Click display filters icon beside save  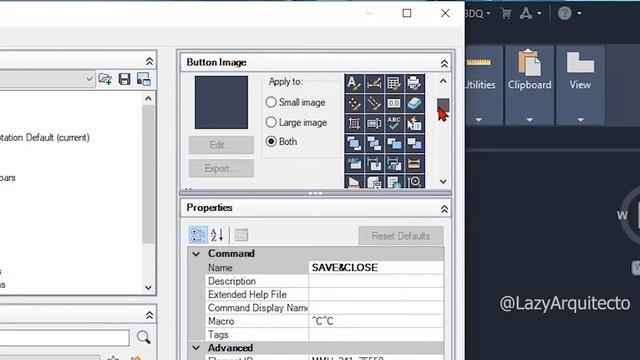tap(144, 79)
